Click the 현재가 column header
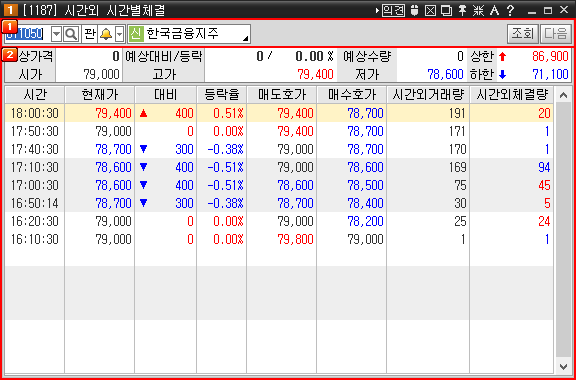576x380 pixels. [100, 95]
